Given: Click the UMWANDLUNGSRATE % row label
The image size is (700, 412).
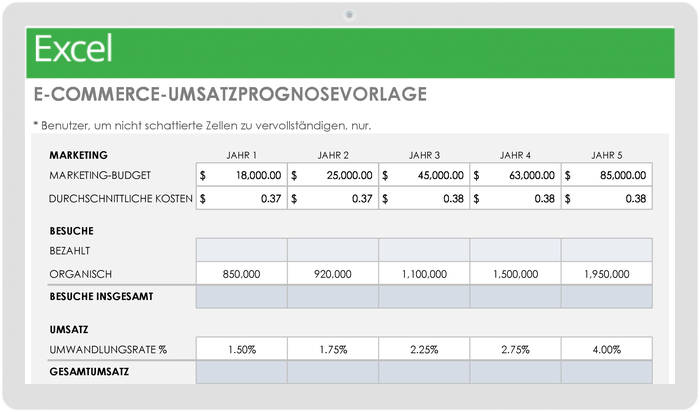Looking at the screenshot, I should click(x=108, y=350).
